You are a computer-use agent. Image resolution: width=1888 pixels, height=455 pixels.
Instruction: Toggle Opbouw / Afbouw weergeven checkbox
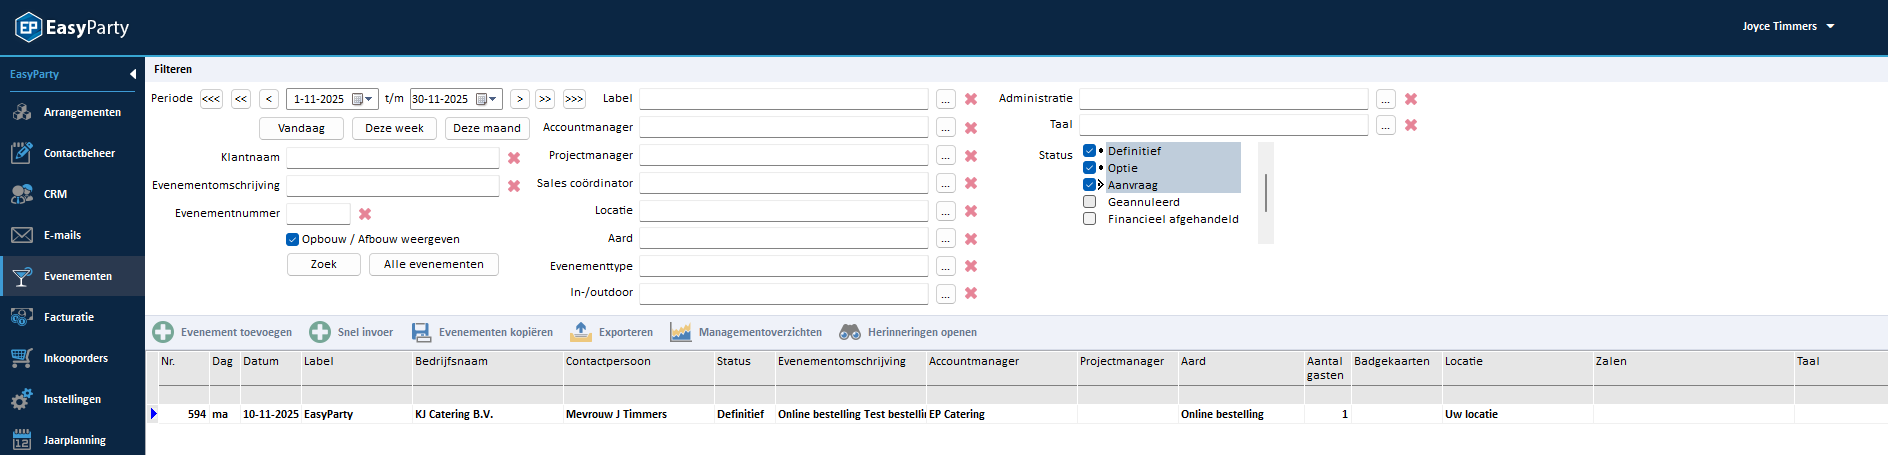coord(293,239)
